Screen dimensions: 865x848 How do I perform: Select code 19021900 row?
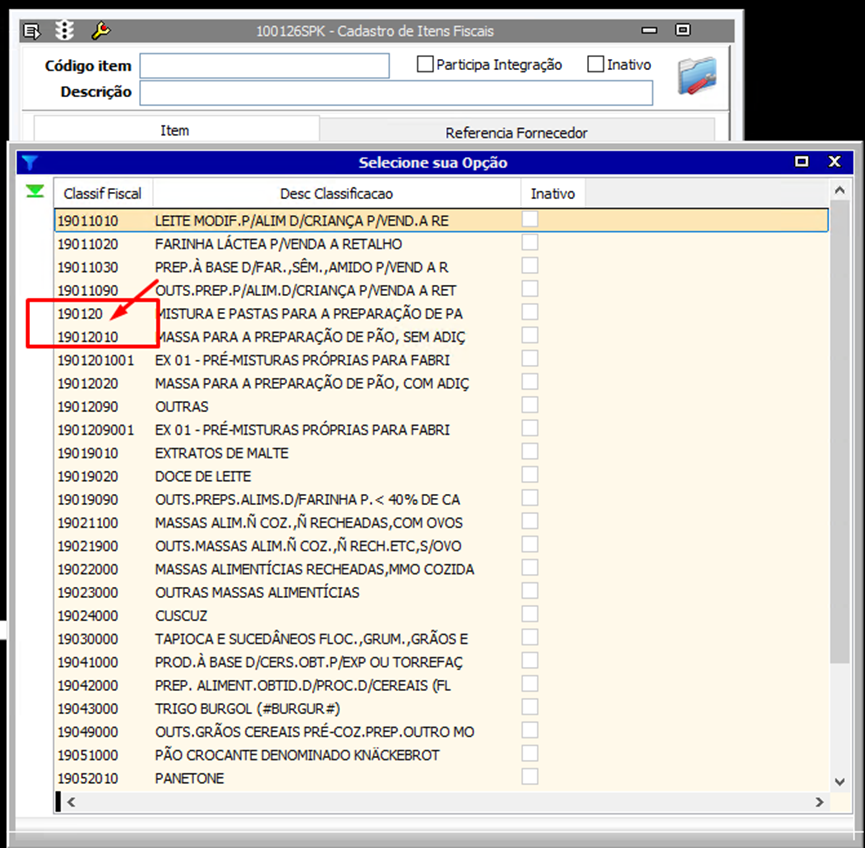point(441,546)
